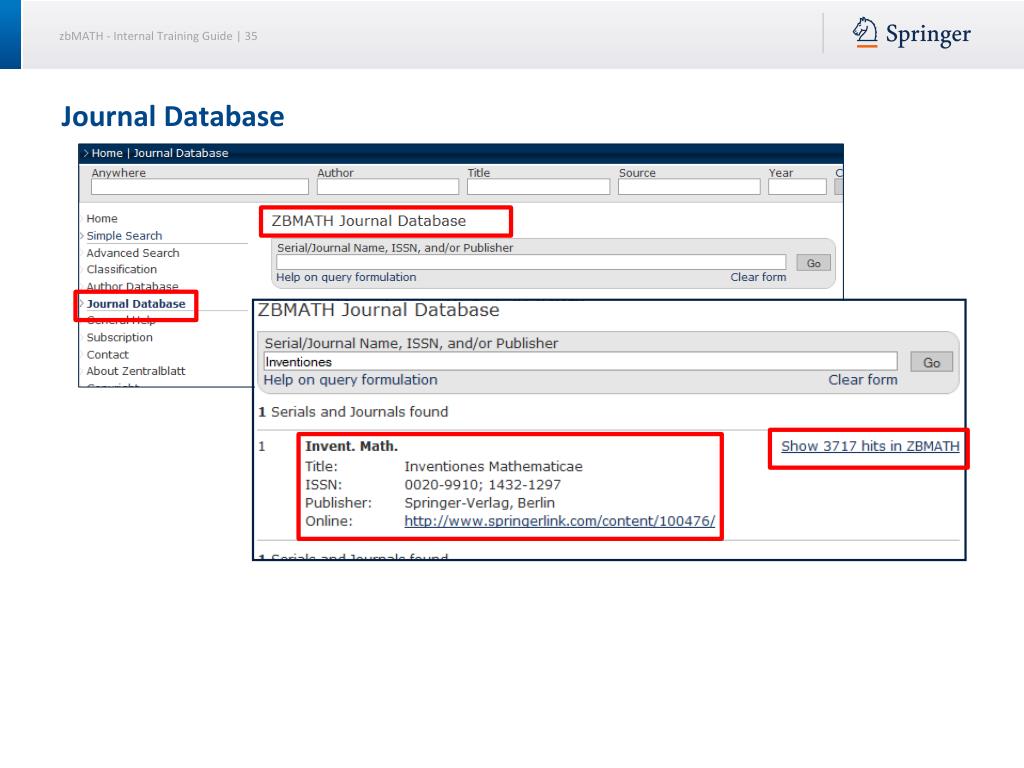Open the springerlink.com/content/100476 URL
This screenshot has height=768, width=1024.
pos(560,521)
